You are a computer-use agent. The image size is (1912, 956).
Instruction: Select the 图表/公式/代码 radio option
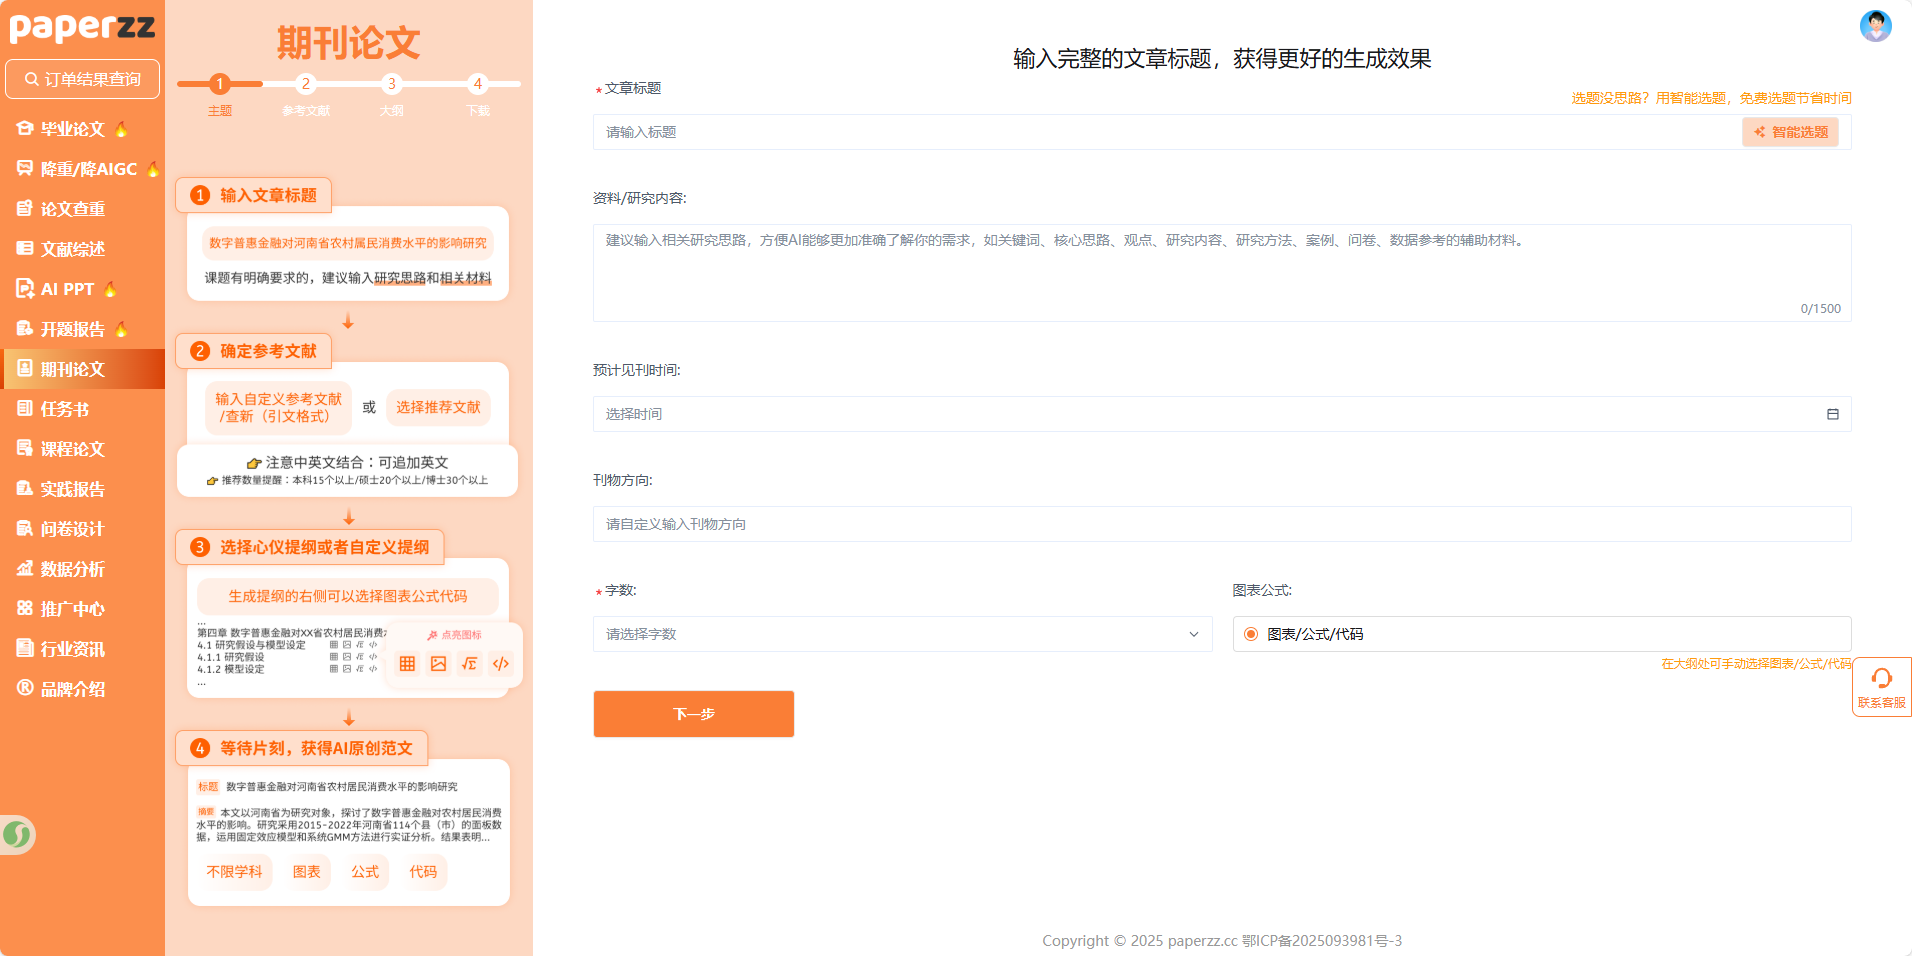1251,634
